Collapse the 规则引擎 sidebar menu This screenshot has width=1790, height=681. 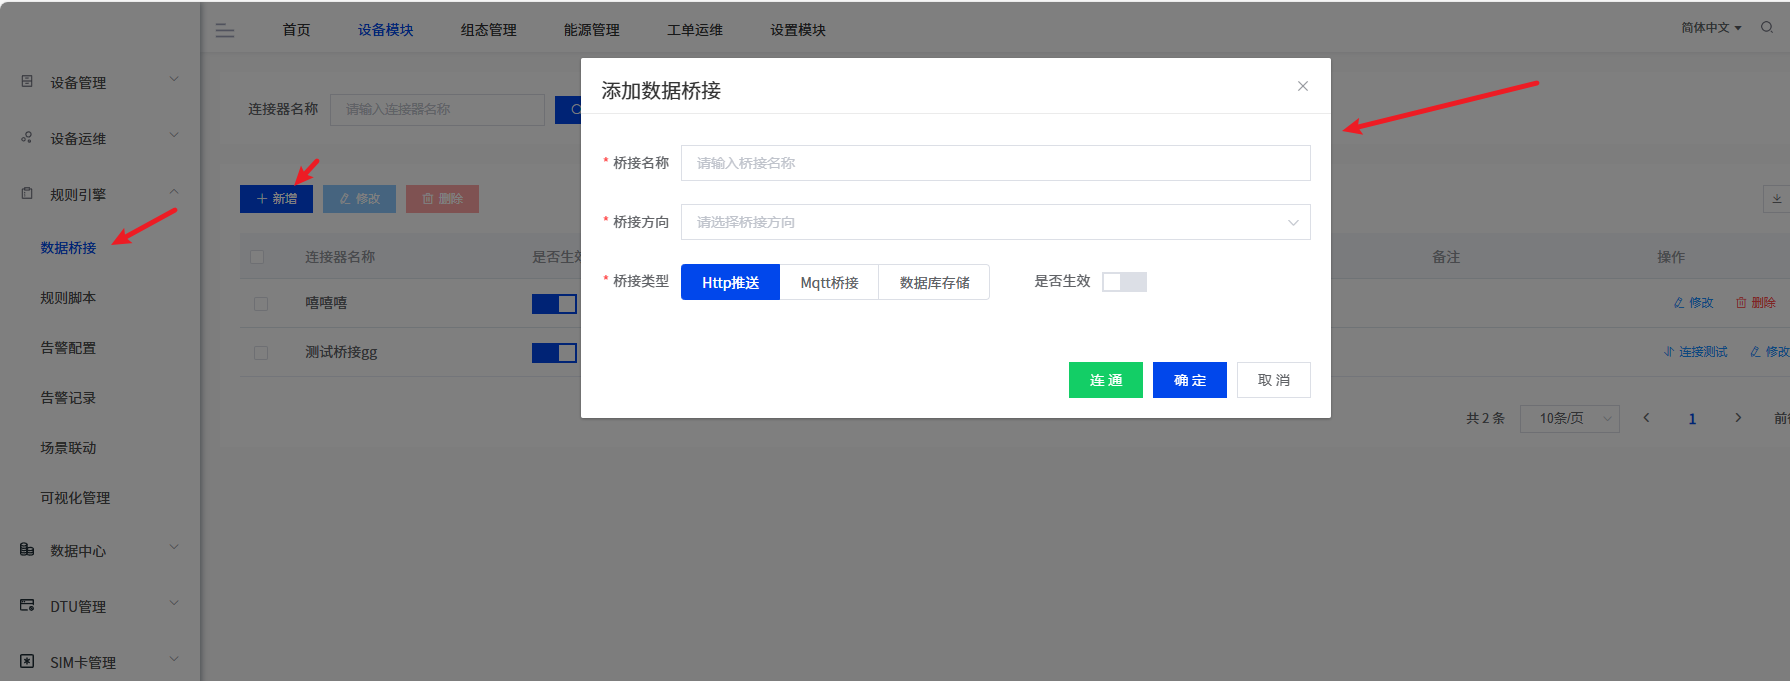click(x=174, y=191)
